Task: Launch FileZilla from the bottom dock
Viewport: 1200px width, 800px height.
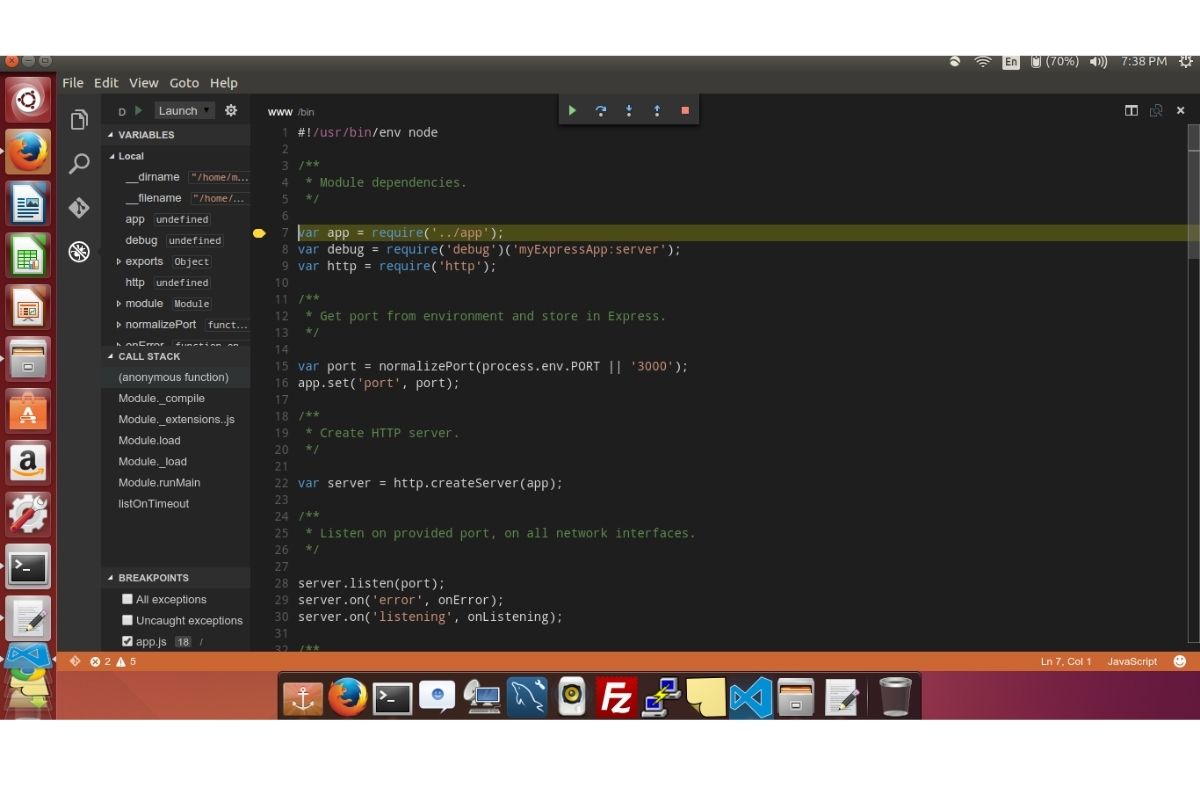Action: [x=616, y=697]
